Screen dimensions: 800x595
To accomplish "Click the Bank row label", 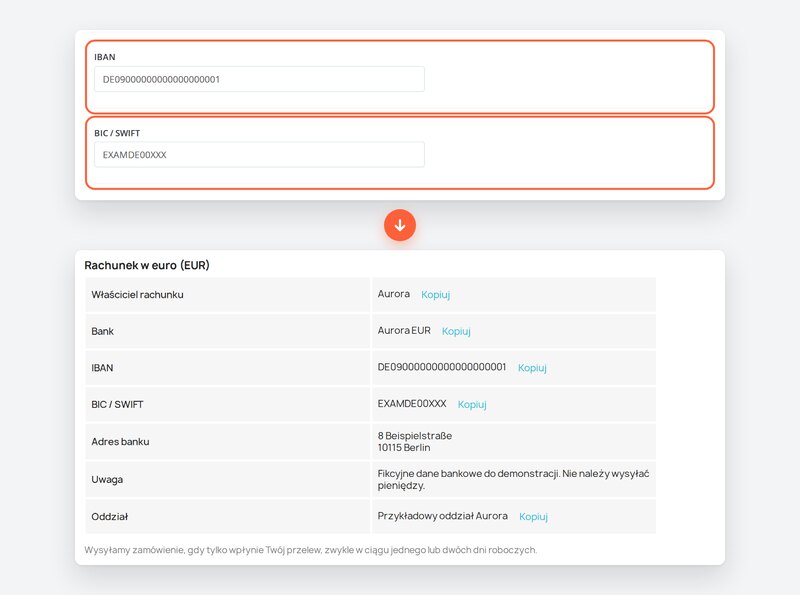I will point(103,331).
